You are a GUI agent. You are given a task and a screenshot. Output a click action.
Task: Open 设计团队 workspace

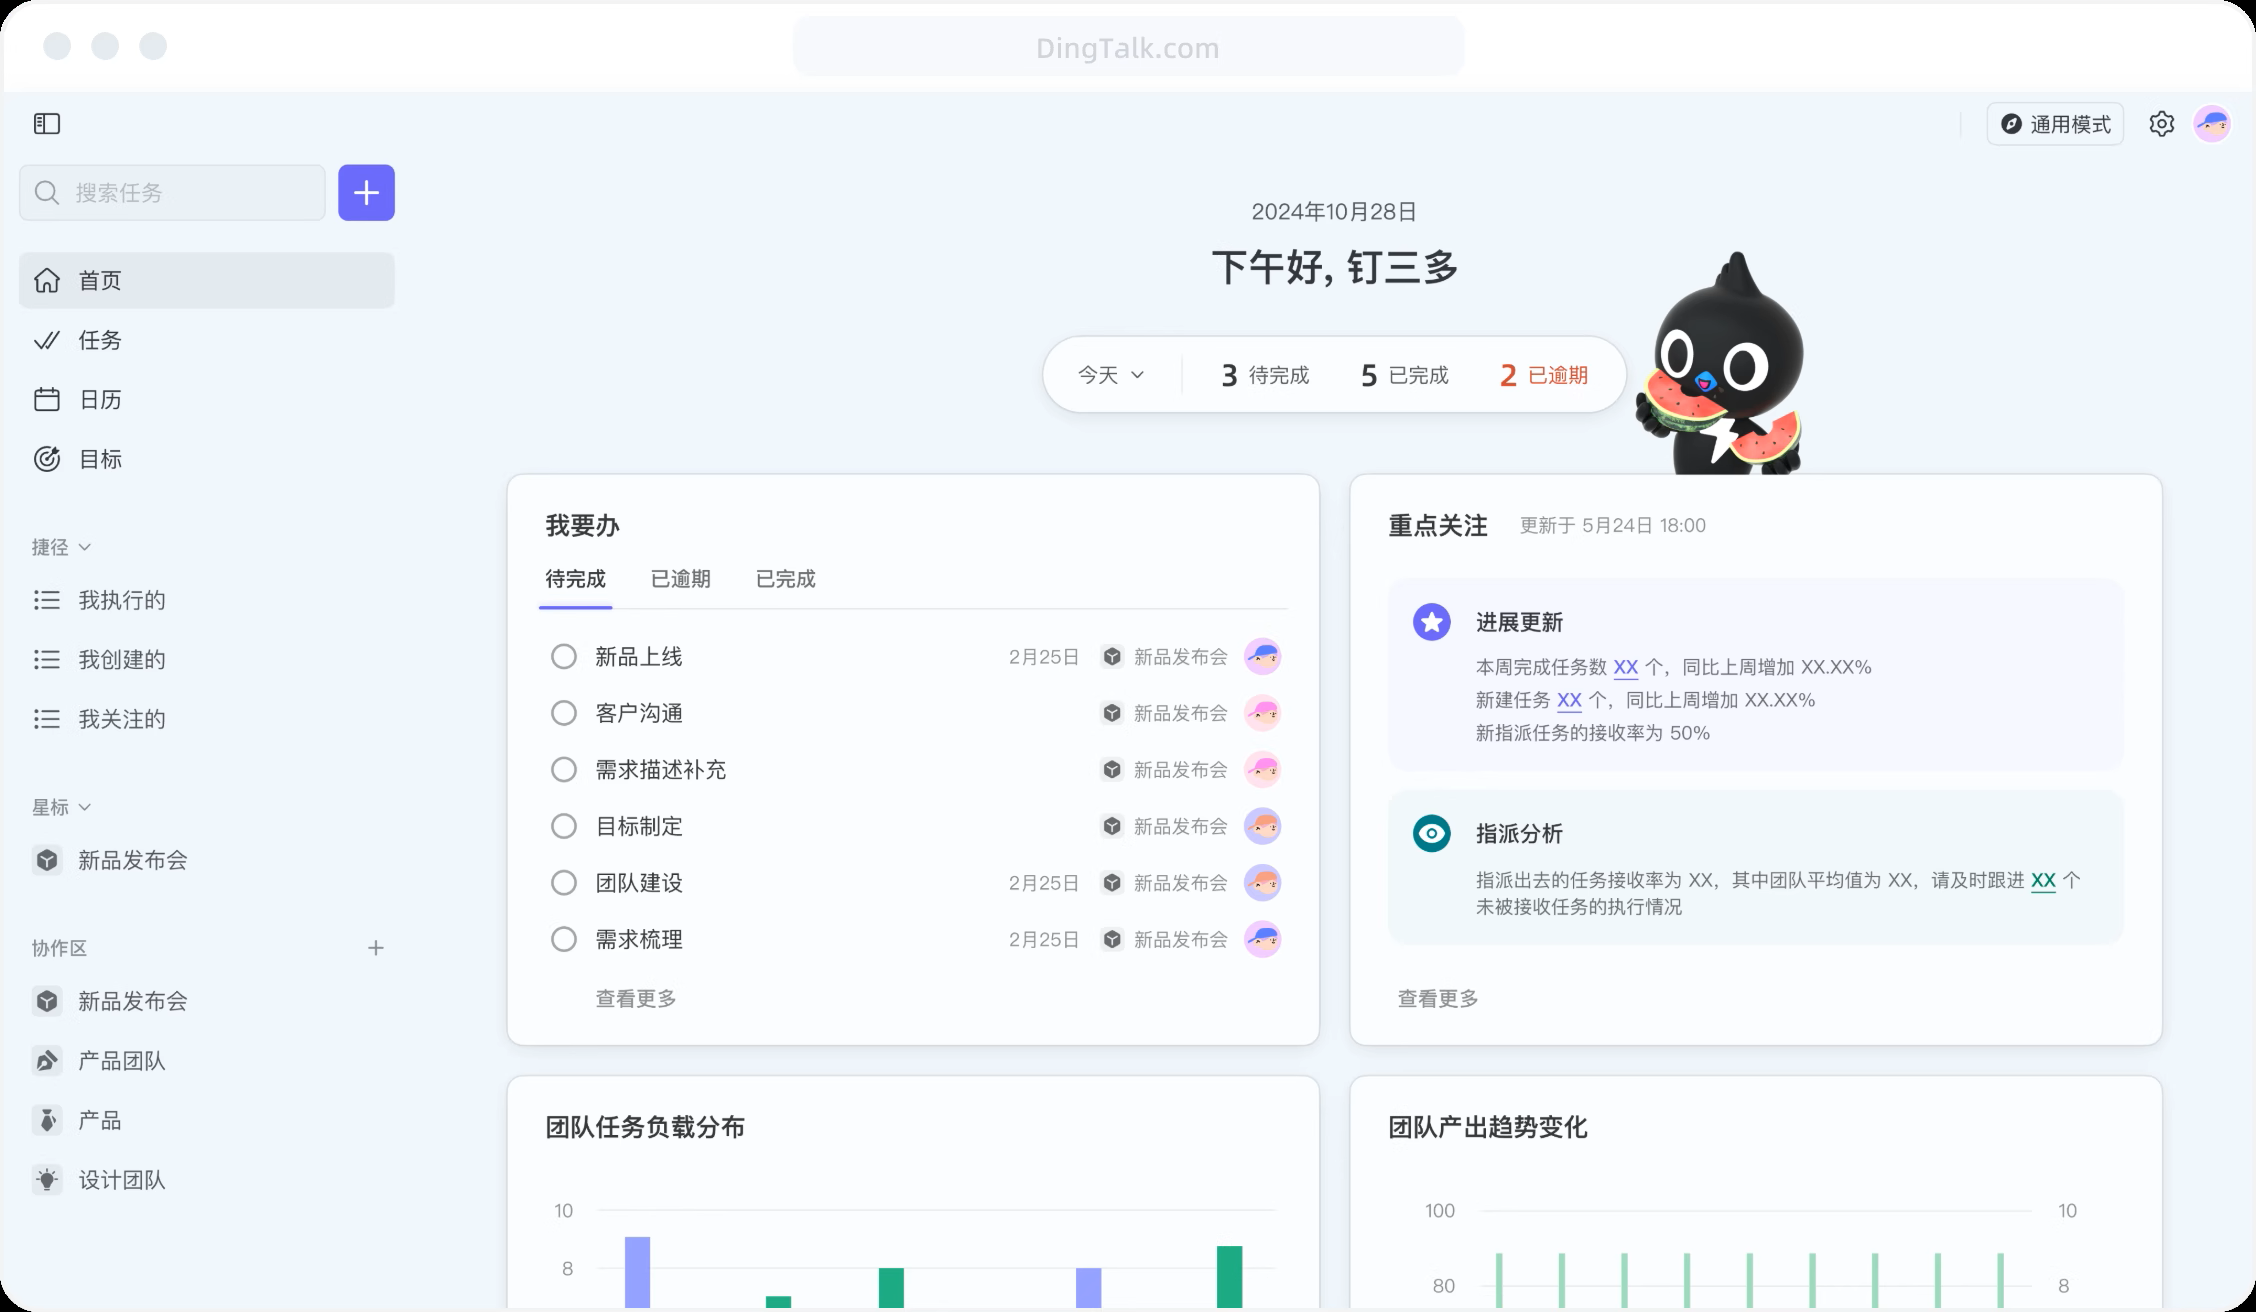coord(207,1180)
